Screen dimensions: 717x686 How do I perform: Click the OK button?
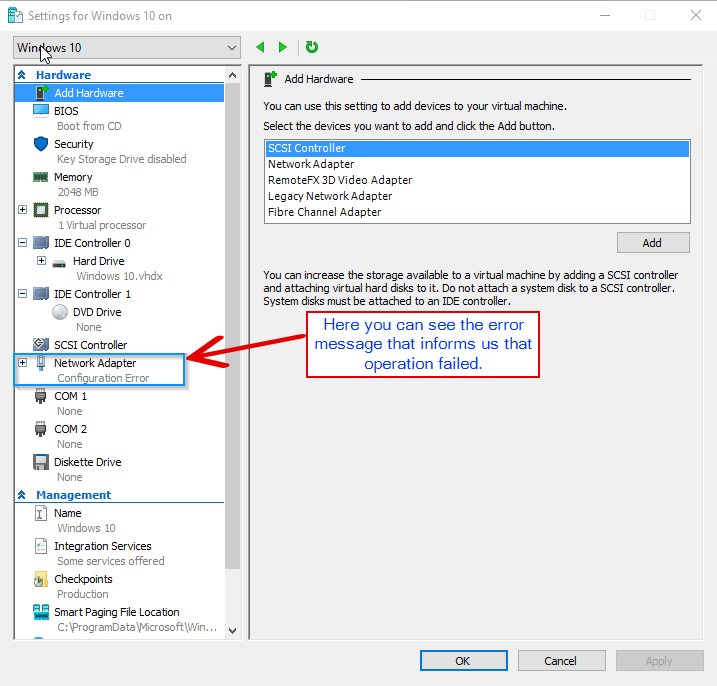click(464, 661)
